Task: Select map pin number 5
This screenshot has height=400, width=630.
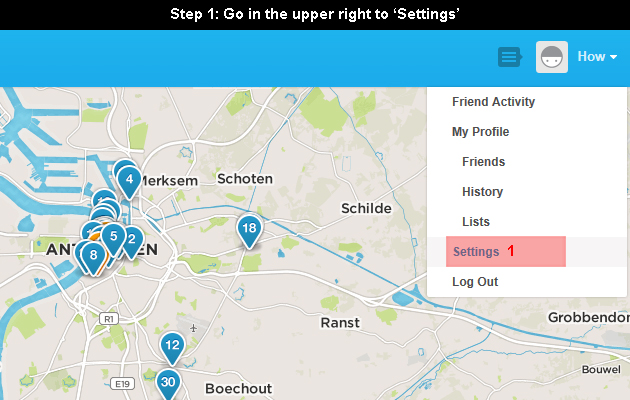Action: tap(114, 240)
